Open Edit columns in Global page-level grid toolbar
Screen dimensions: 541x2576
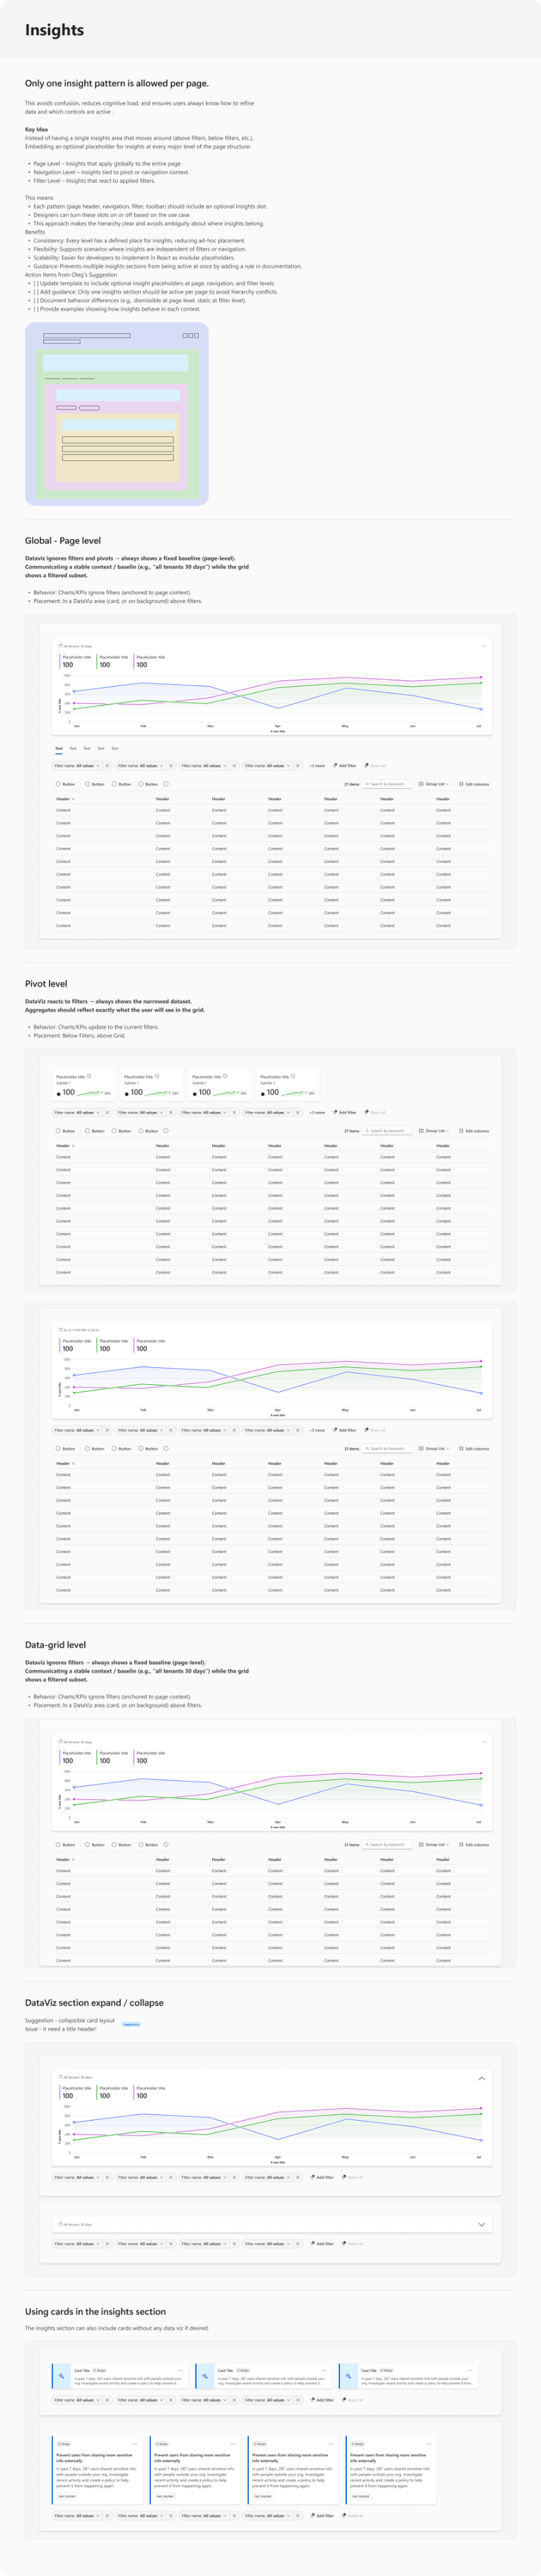coord(474,784)
